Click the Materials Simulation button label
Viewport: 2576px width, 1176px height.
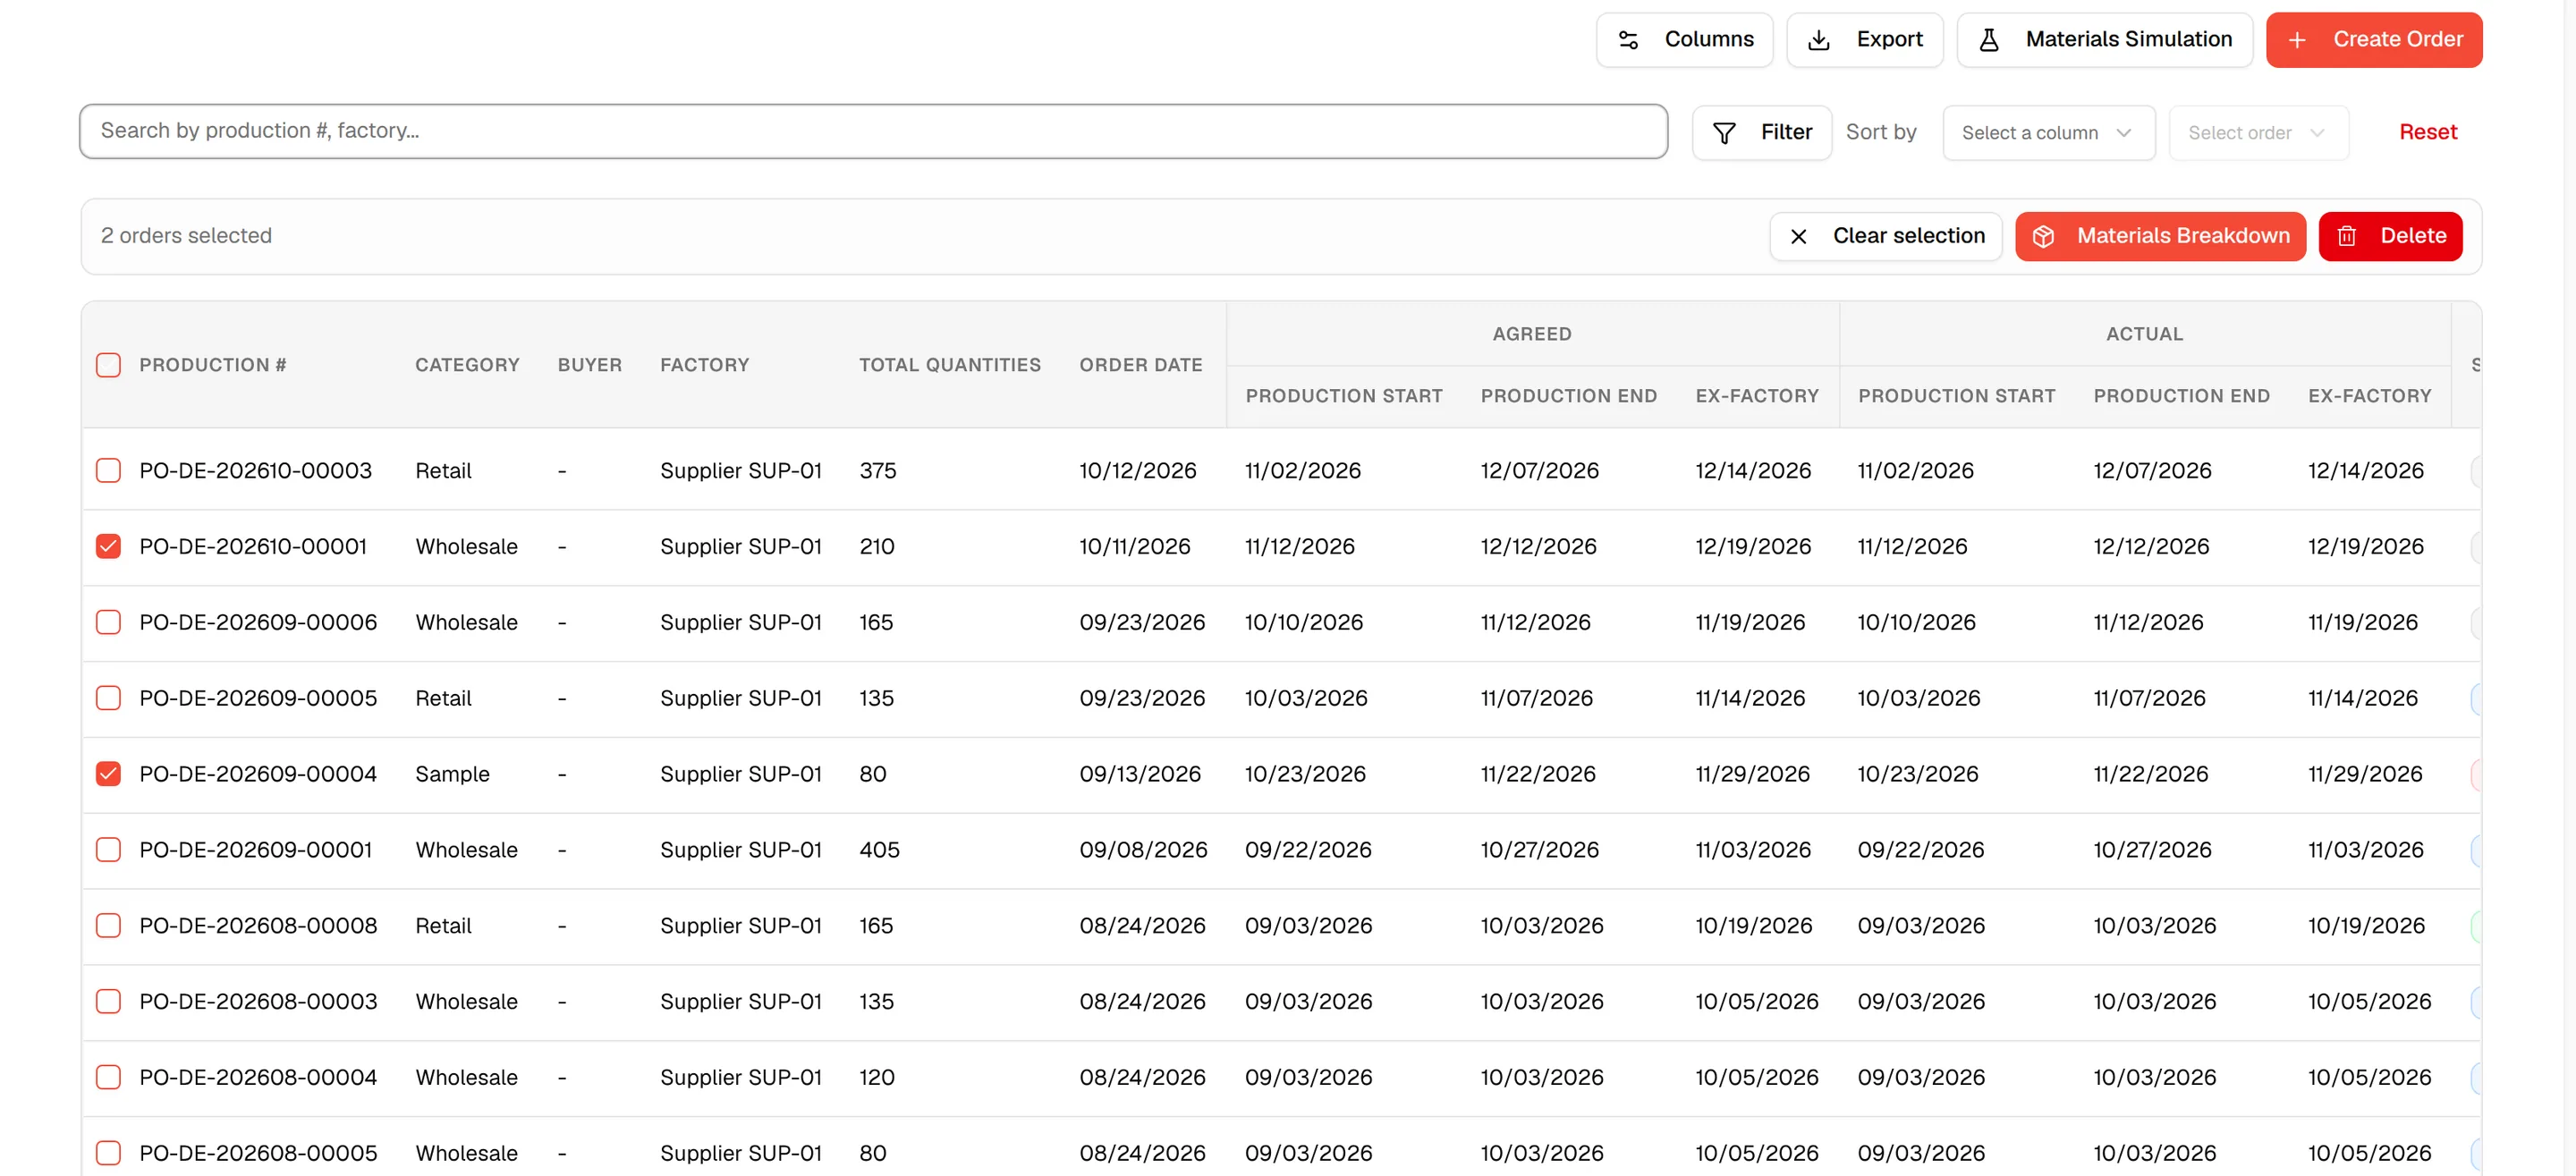click(x=2128, y=39)
